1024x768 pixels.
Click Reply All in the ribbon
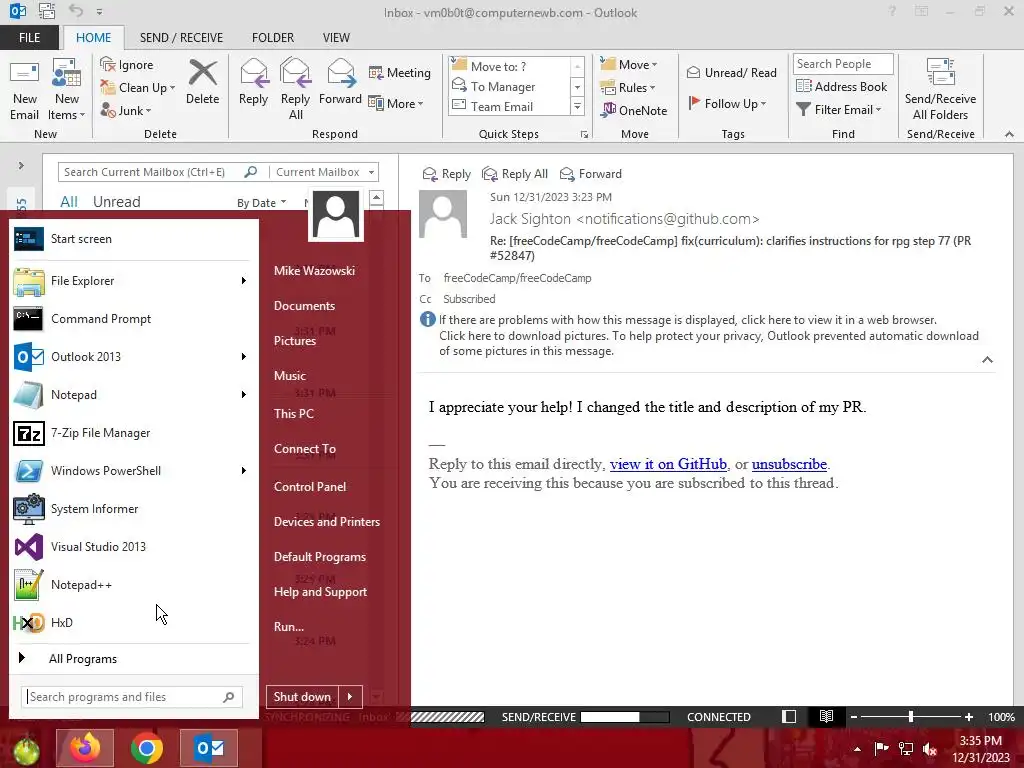point(295,90)
